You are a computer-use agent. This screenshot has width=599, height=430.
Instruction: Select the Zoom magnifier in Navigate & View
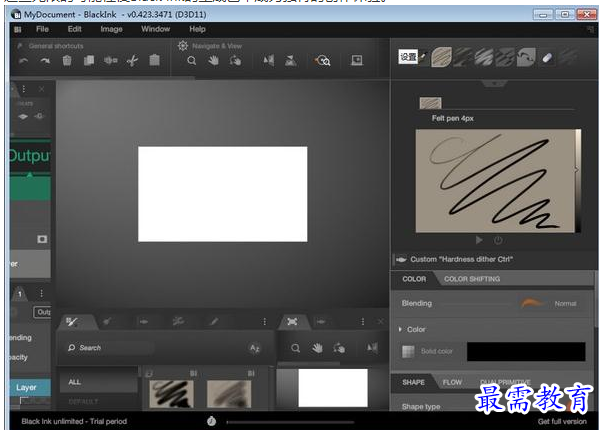click(192, 61)
